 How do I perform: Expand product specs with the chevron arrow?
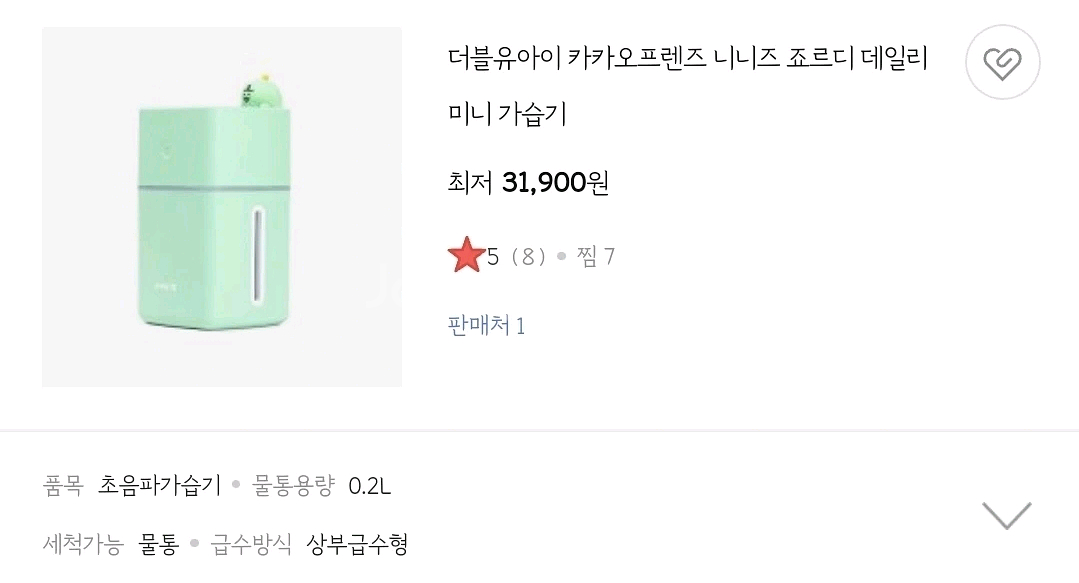click(1006, 515)
